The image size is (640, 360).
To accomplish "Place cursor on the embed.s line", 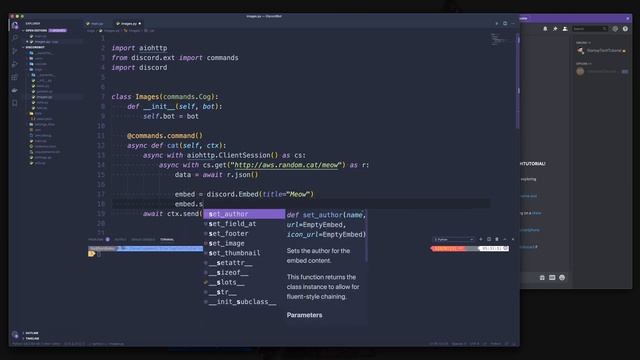I will 300,204.
